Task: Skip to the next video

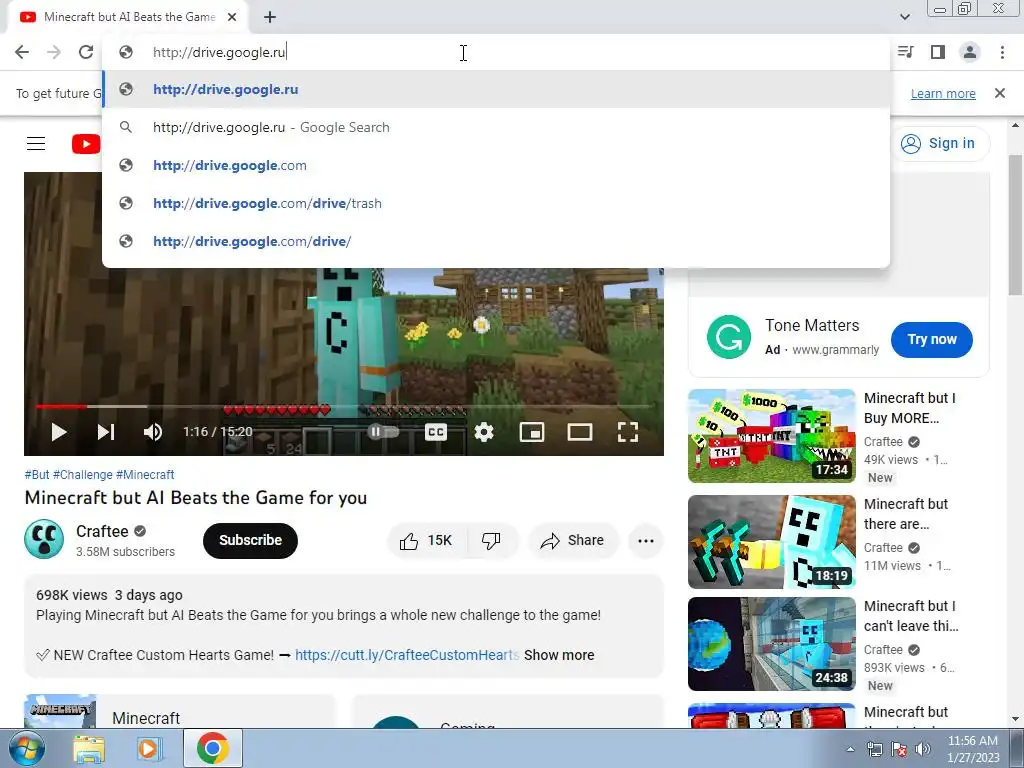Action: click(106, 432)
